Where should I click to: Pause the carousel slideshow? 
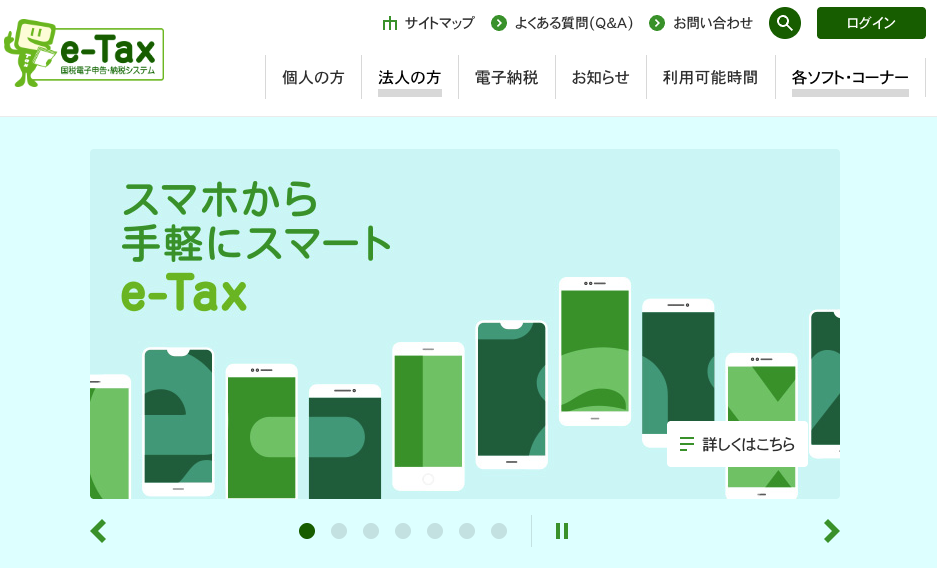point(562,531)
